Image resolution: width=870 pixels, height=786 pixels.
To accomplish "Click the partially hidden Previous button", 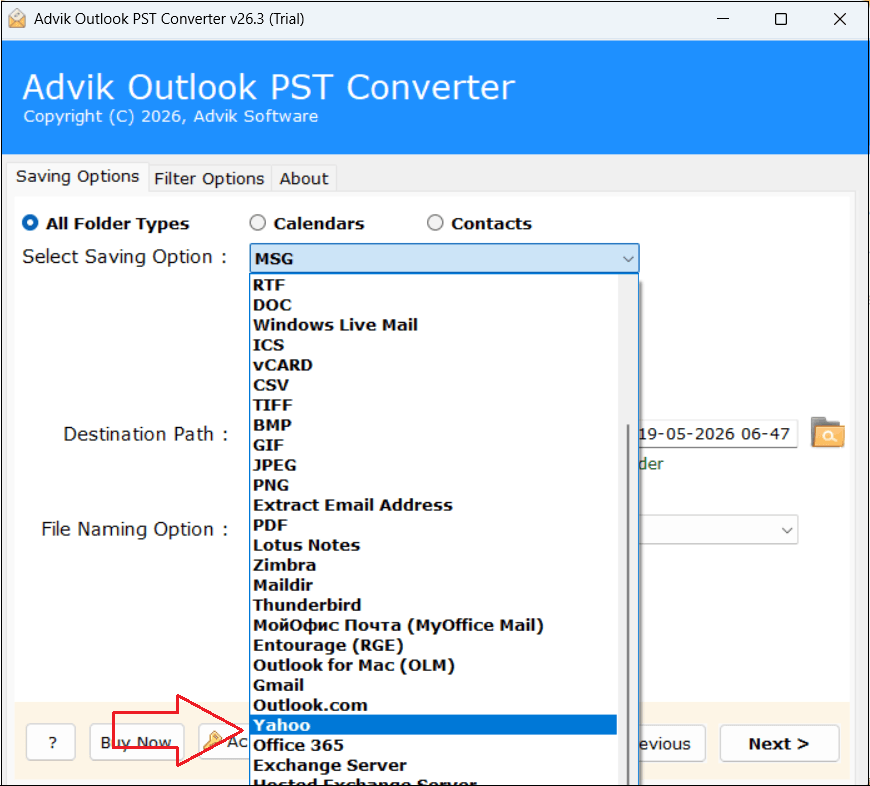I will 672,743.
